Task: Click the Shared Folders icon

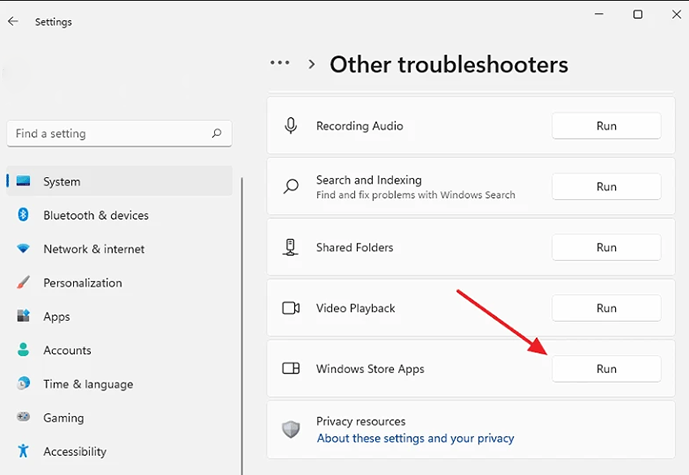Action: (x=290, y=247)
